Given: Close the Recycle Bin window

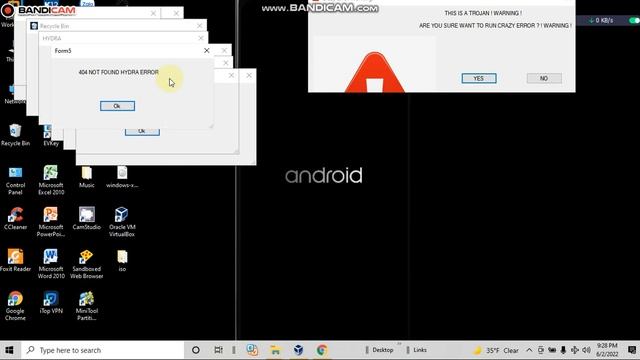Looking at the screenshot, I should click(200, 26).
